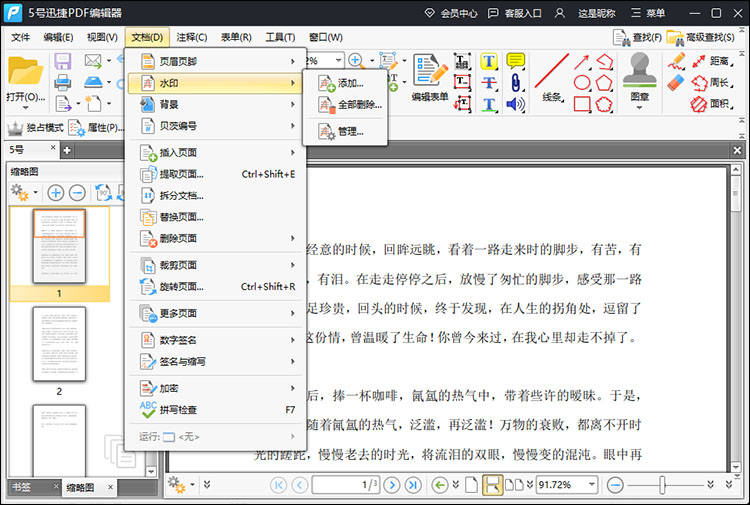Select the sticky note comment tool
Image resolution: width=750 pixels, height=505 pixels.
coord(516,61)
